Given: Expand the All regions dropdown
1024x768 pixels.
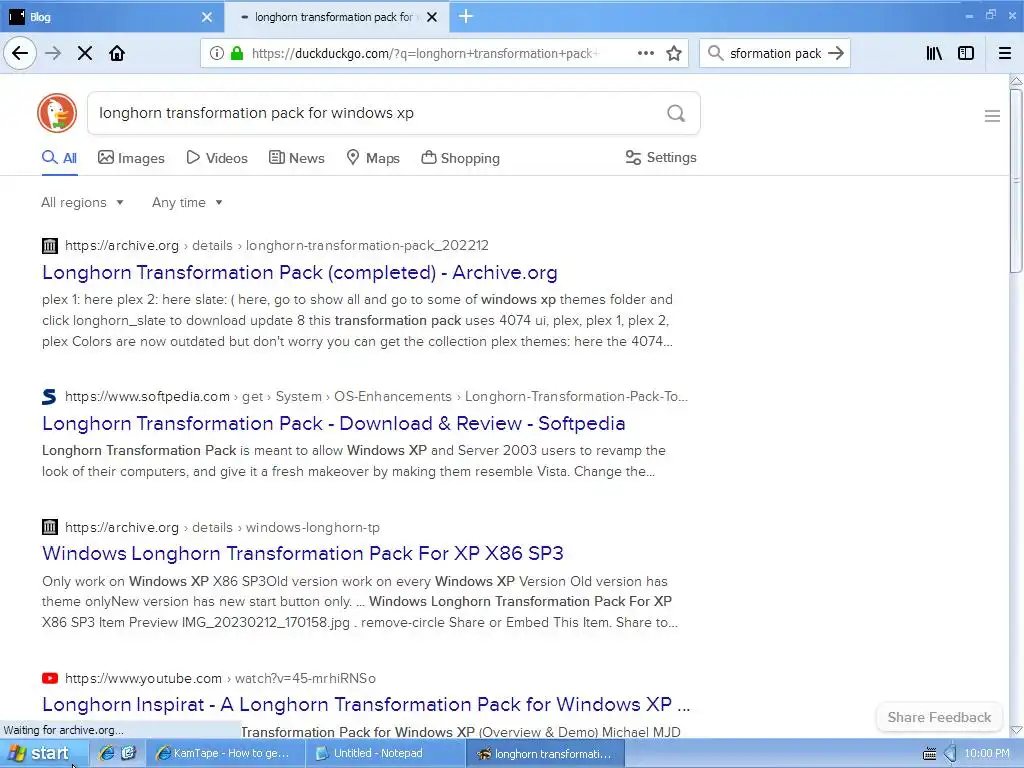Looking at the screenshot, I should point(82,202).
